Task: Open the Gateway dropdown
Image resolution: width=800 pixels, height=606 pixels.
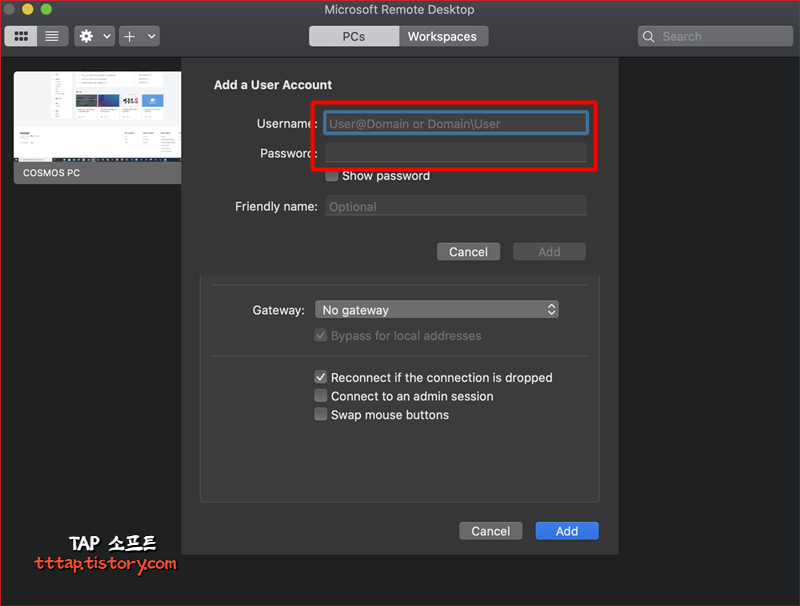Action: tap(437, 310)
